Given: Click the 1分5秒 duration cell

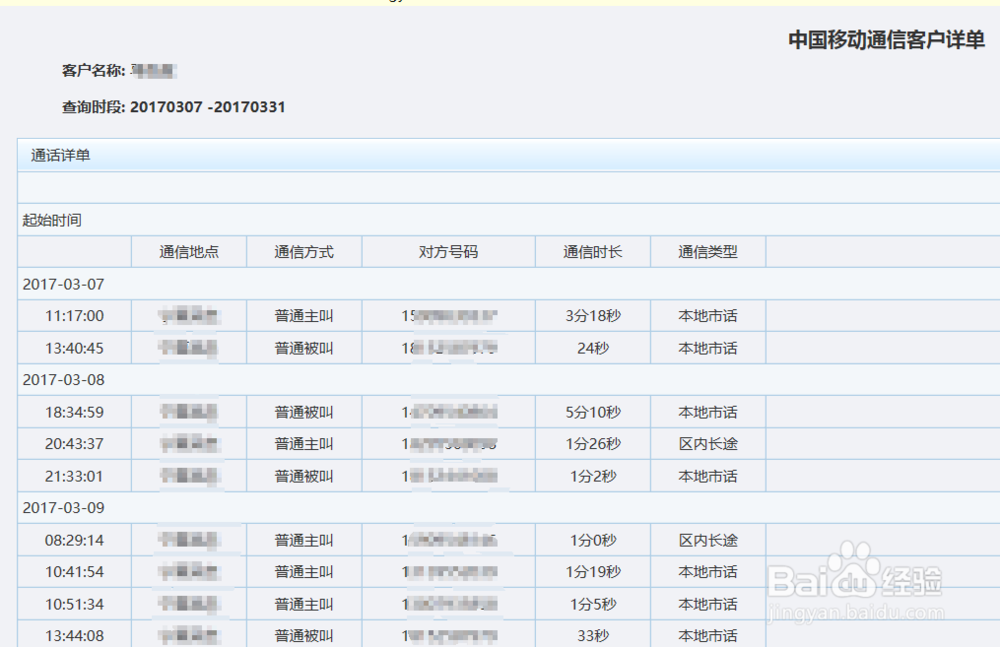Looking at the screenshot, I should (x=592, y=604).
